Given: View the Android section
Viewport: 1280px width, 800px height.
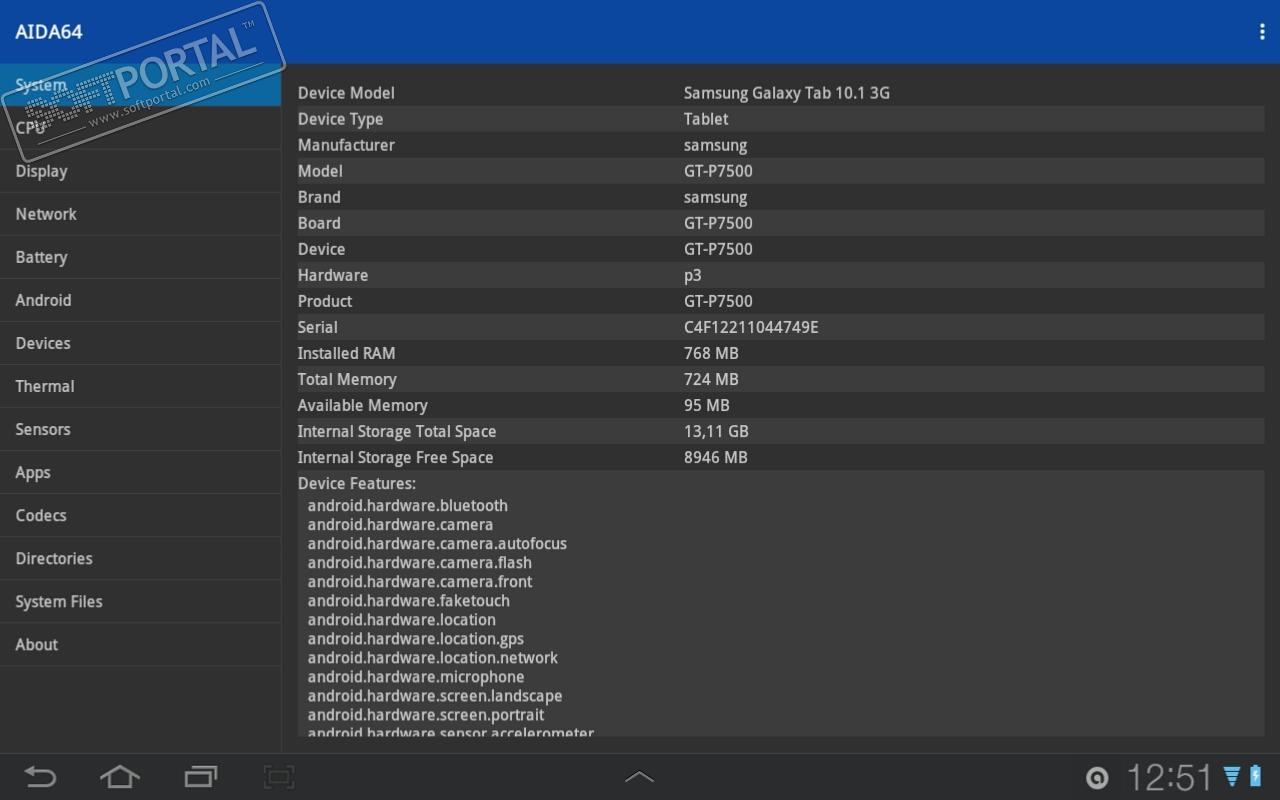Looking at the screenshot, I should click(x=140, y=300).
